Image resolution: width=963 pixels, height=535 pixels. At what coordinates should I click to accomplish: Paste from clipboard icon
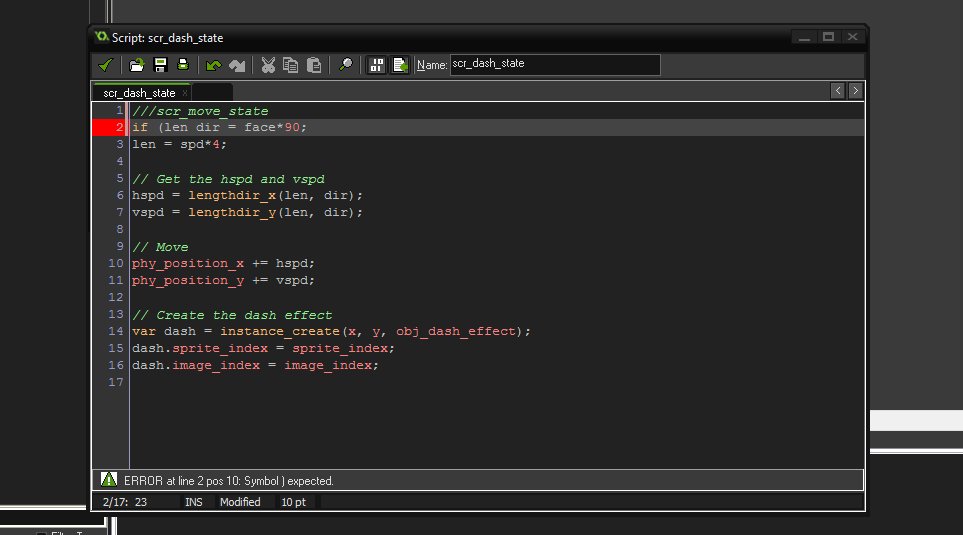314,64
